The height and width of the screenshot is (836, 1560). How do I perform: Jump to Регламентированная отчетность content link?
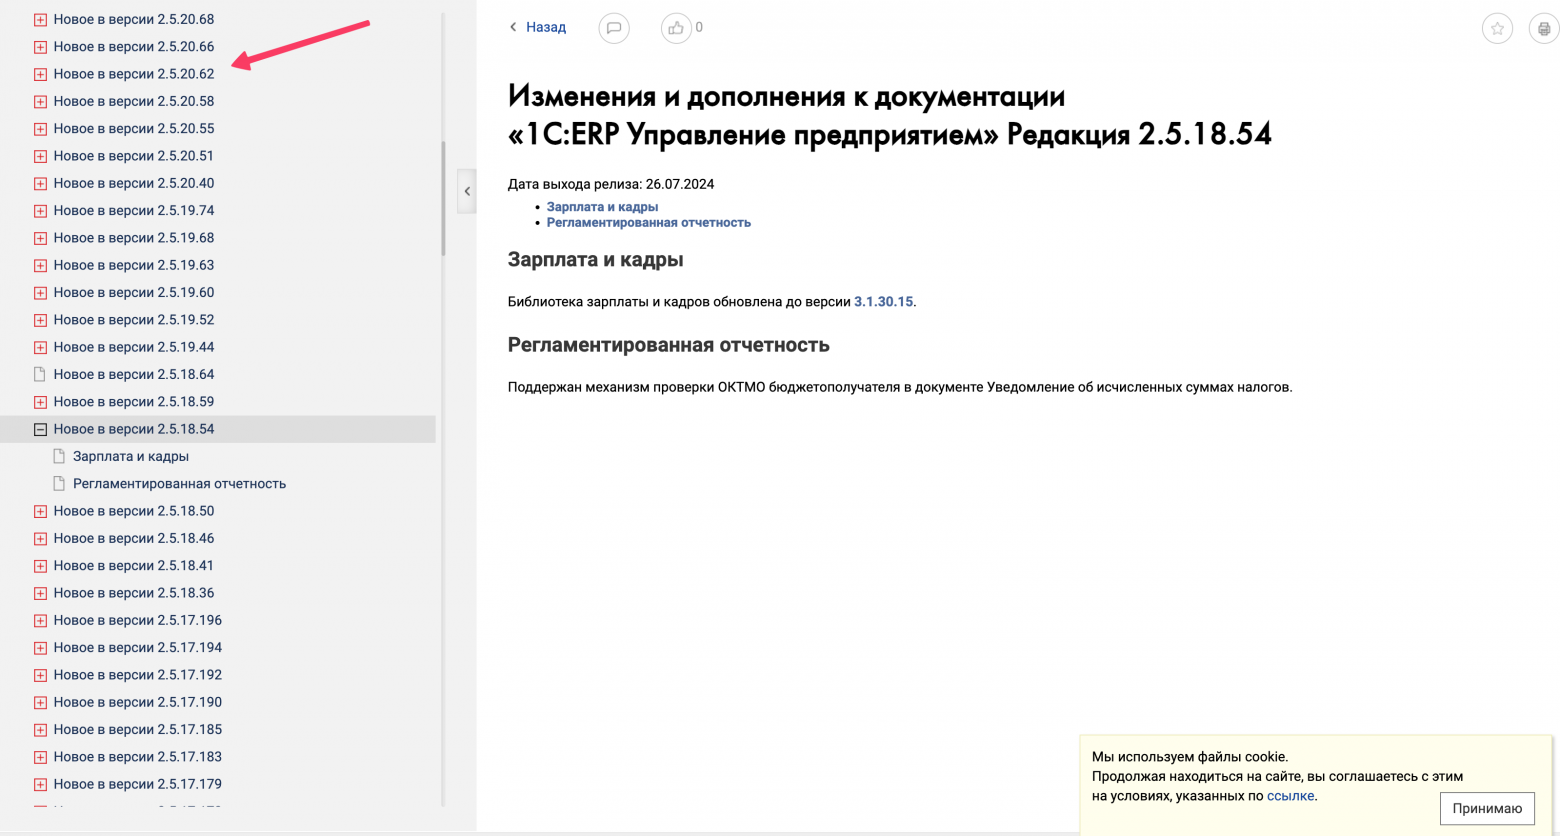(x=648, y=222)
